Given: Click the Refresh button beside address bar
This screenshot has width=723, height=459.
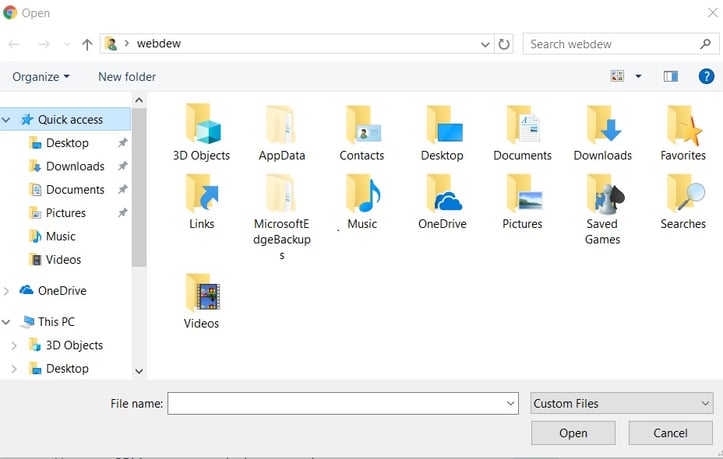Looking at the screenshot, I should pyautogui.click(x=504, y=44).
